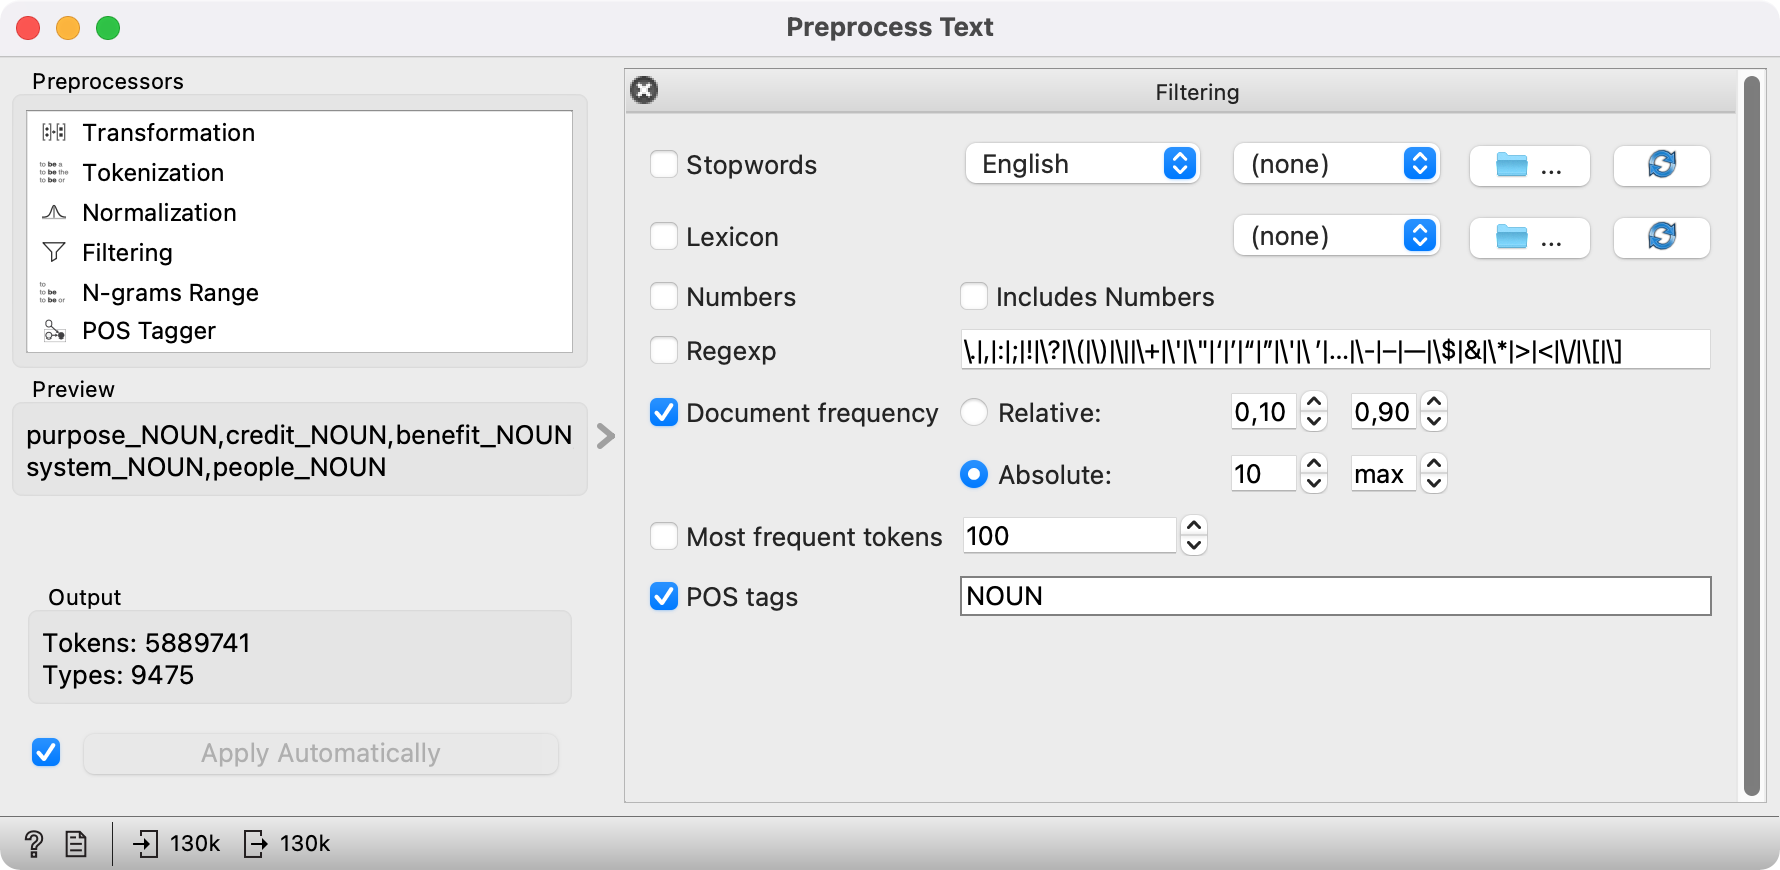Enable the Stopwords filter checkbox
This screenshot has width=1780, height=870.
(664, 165)
